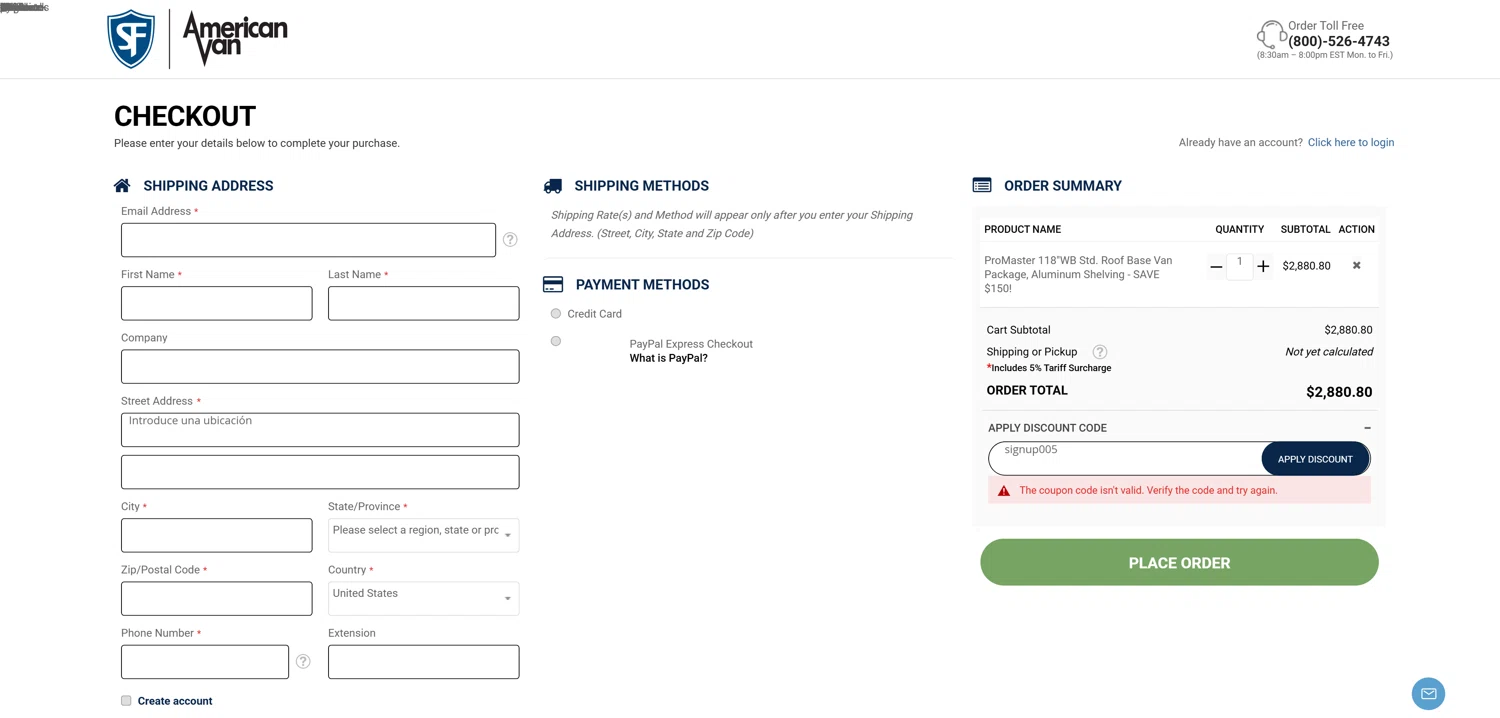The width and height of the screenshot is (1500, 718).
Task: Click the ProMaster 118"WB product name text
Action: 1078,274
